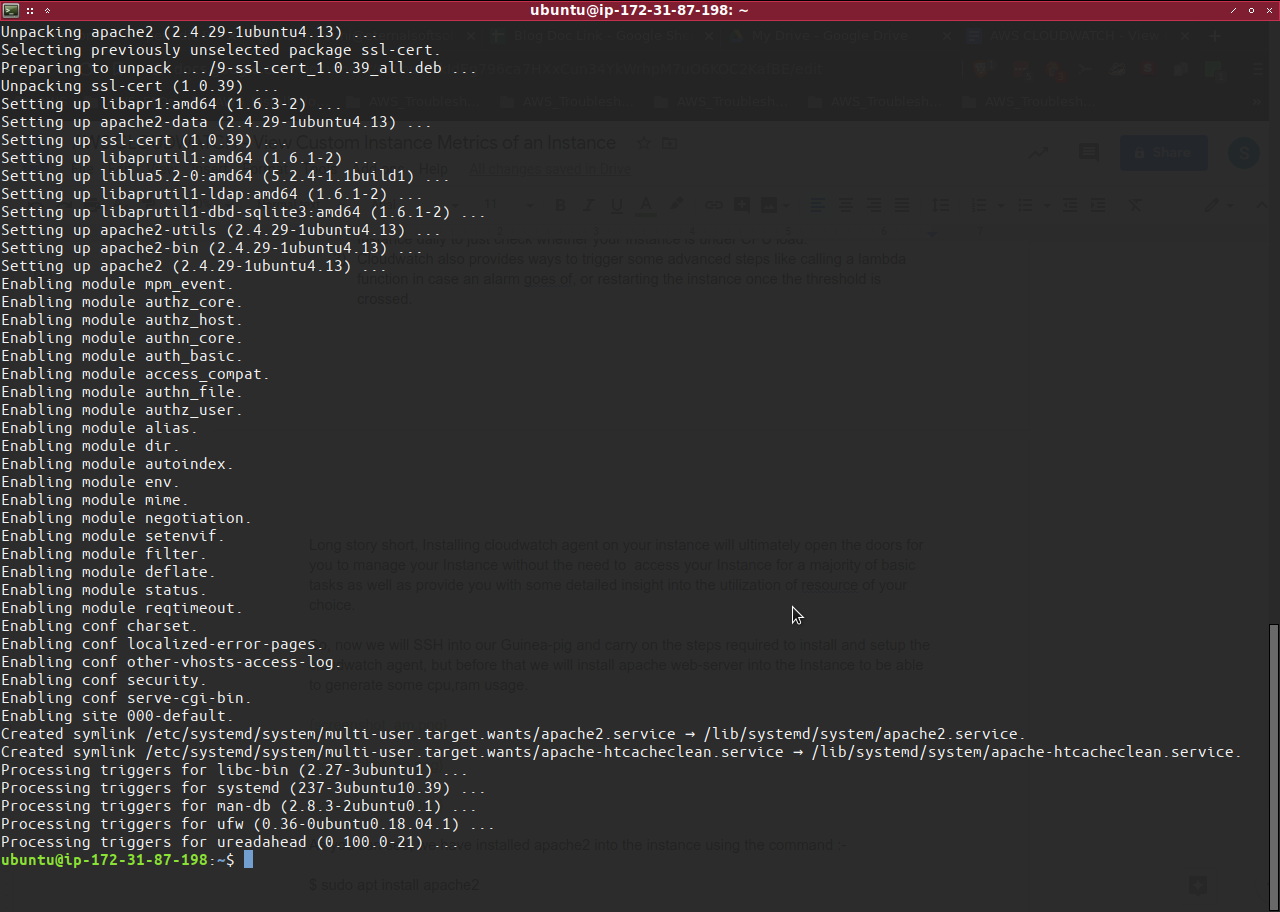The height and width of the screenshot is (912, 1280).
Task: Click "All changes saved in Drive" link
Action: pos(551,169)
